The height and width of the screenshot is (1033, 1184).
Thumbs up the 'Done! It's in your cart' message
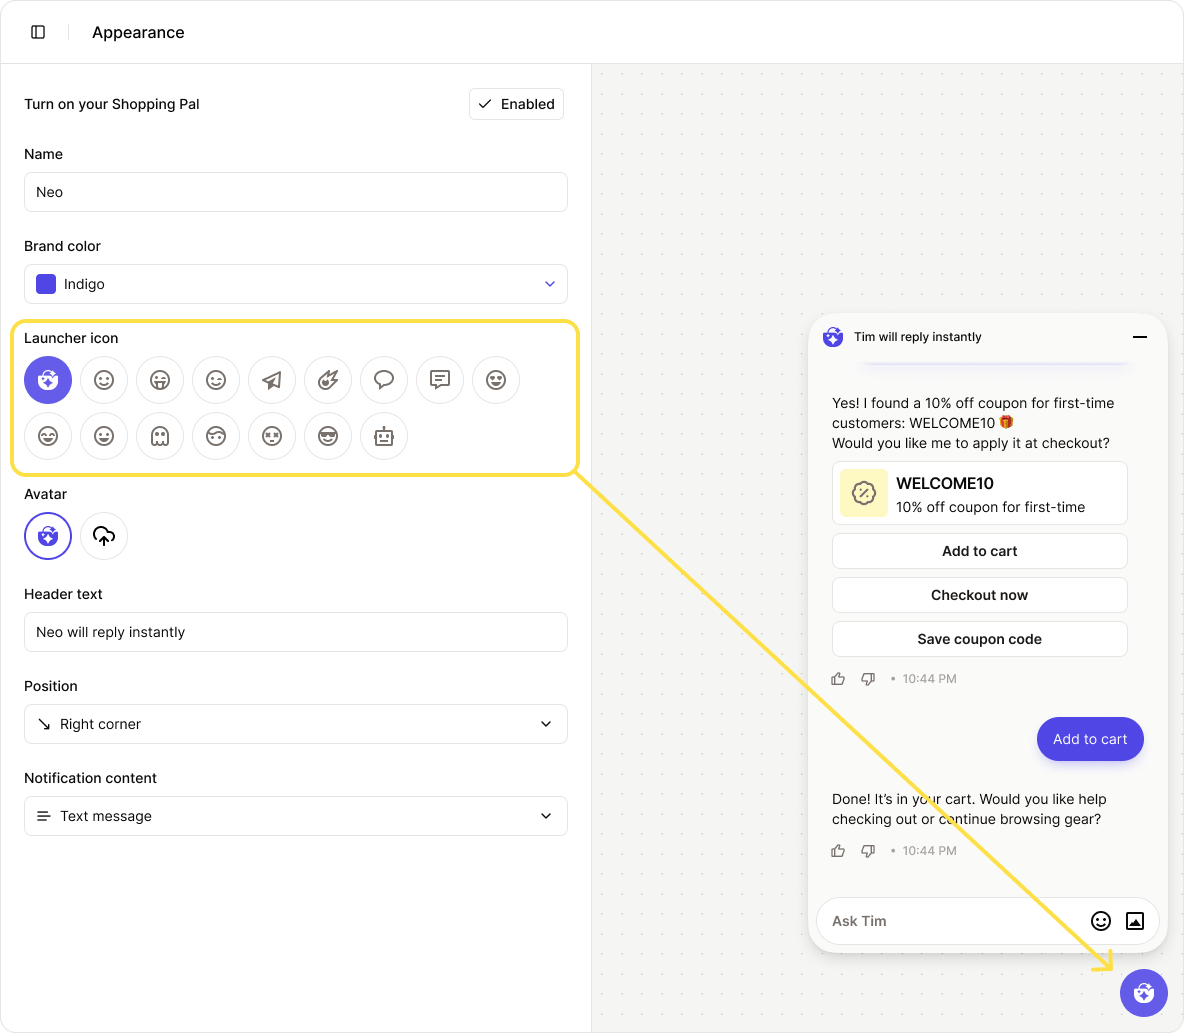coord(838,851)
